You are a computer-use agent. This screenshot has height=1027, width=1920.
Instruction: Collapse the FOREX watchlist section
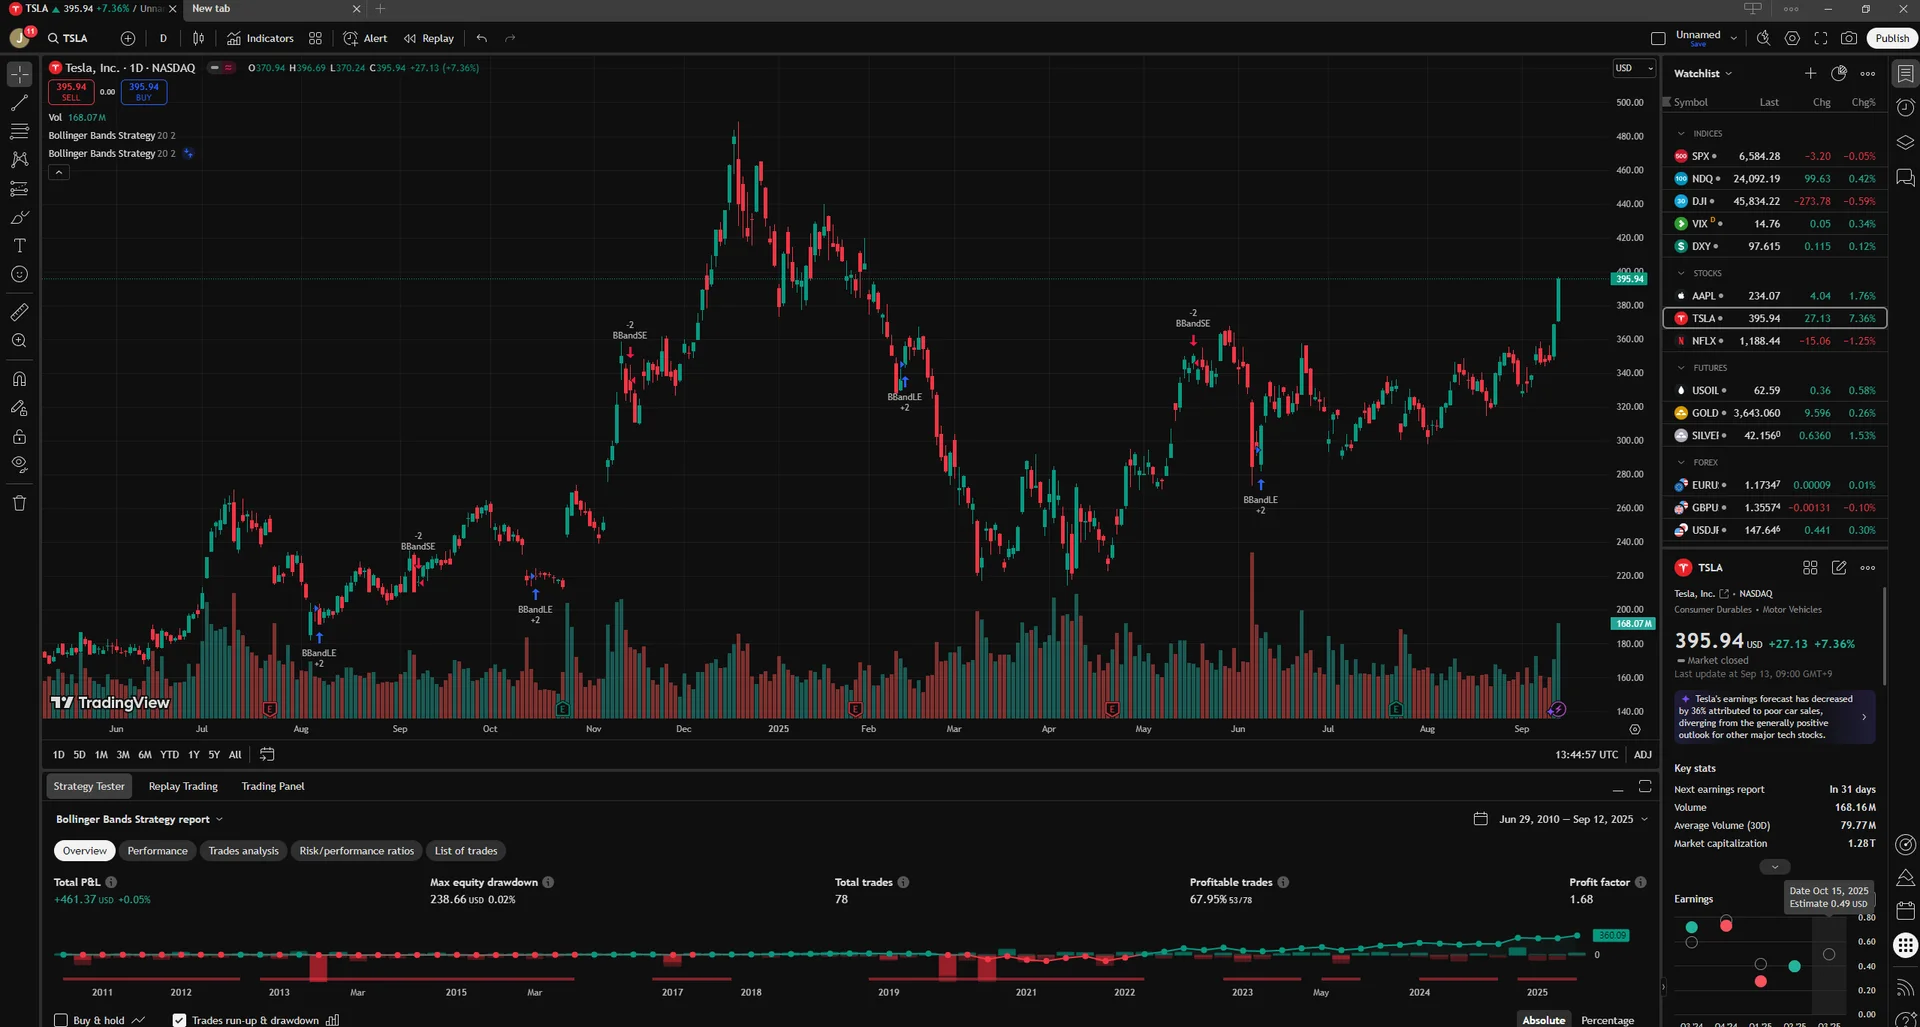pyautogui.click(x=1680, y=462)
